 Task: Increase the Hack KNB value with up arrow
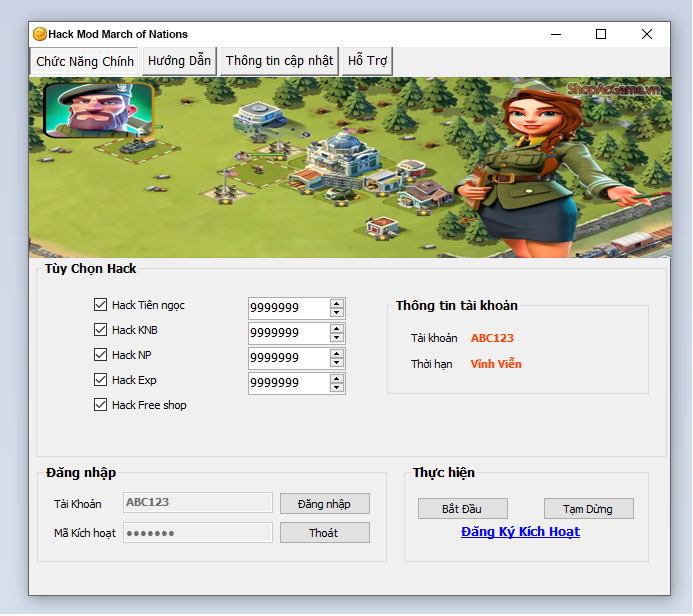[x=337, y=329]
